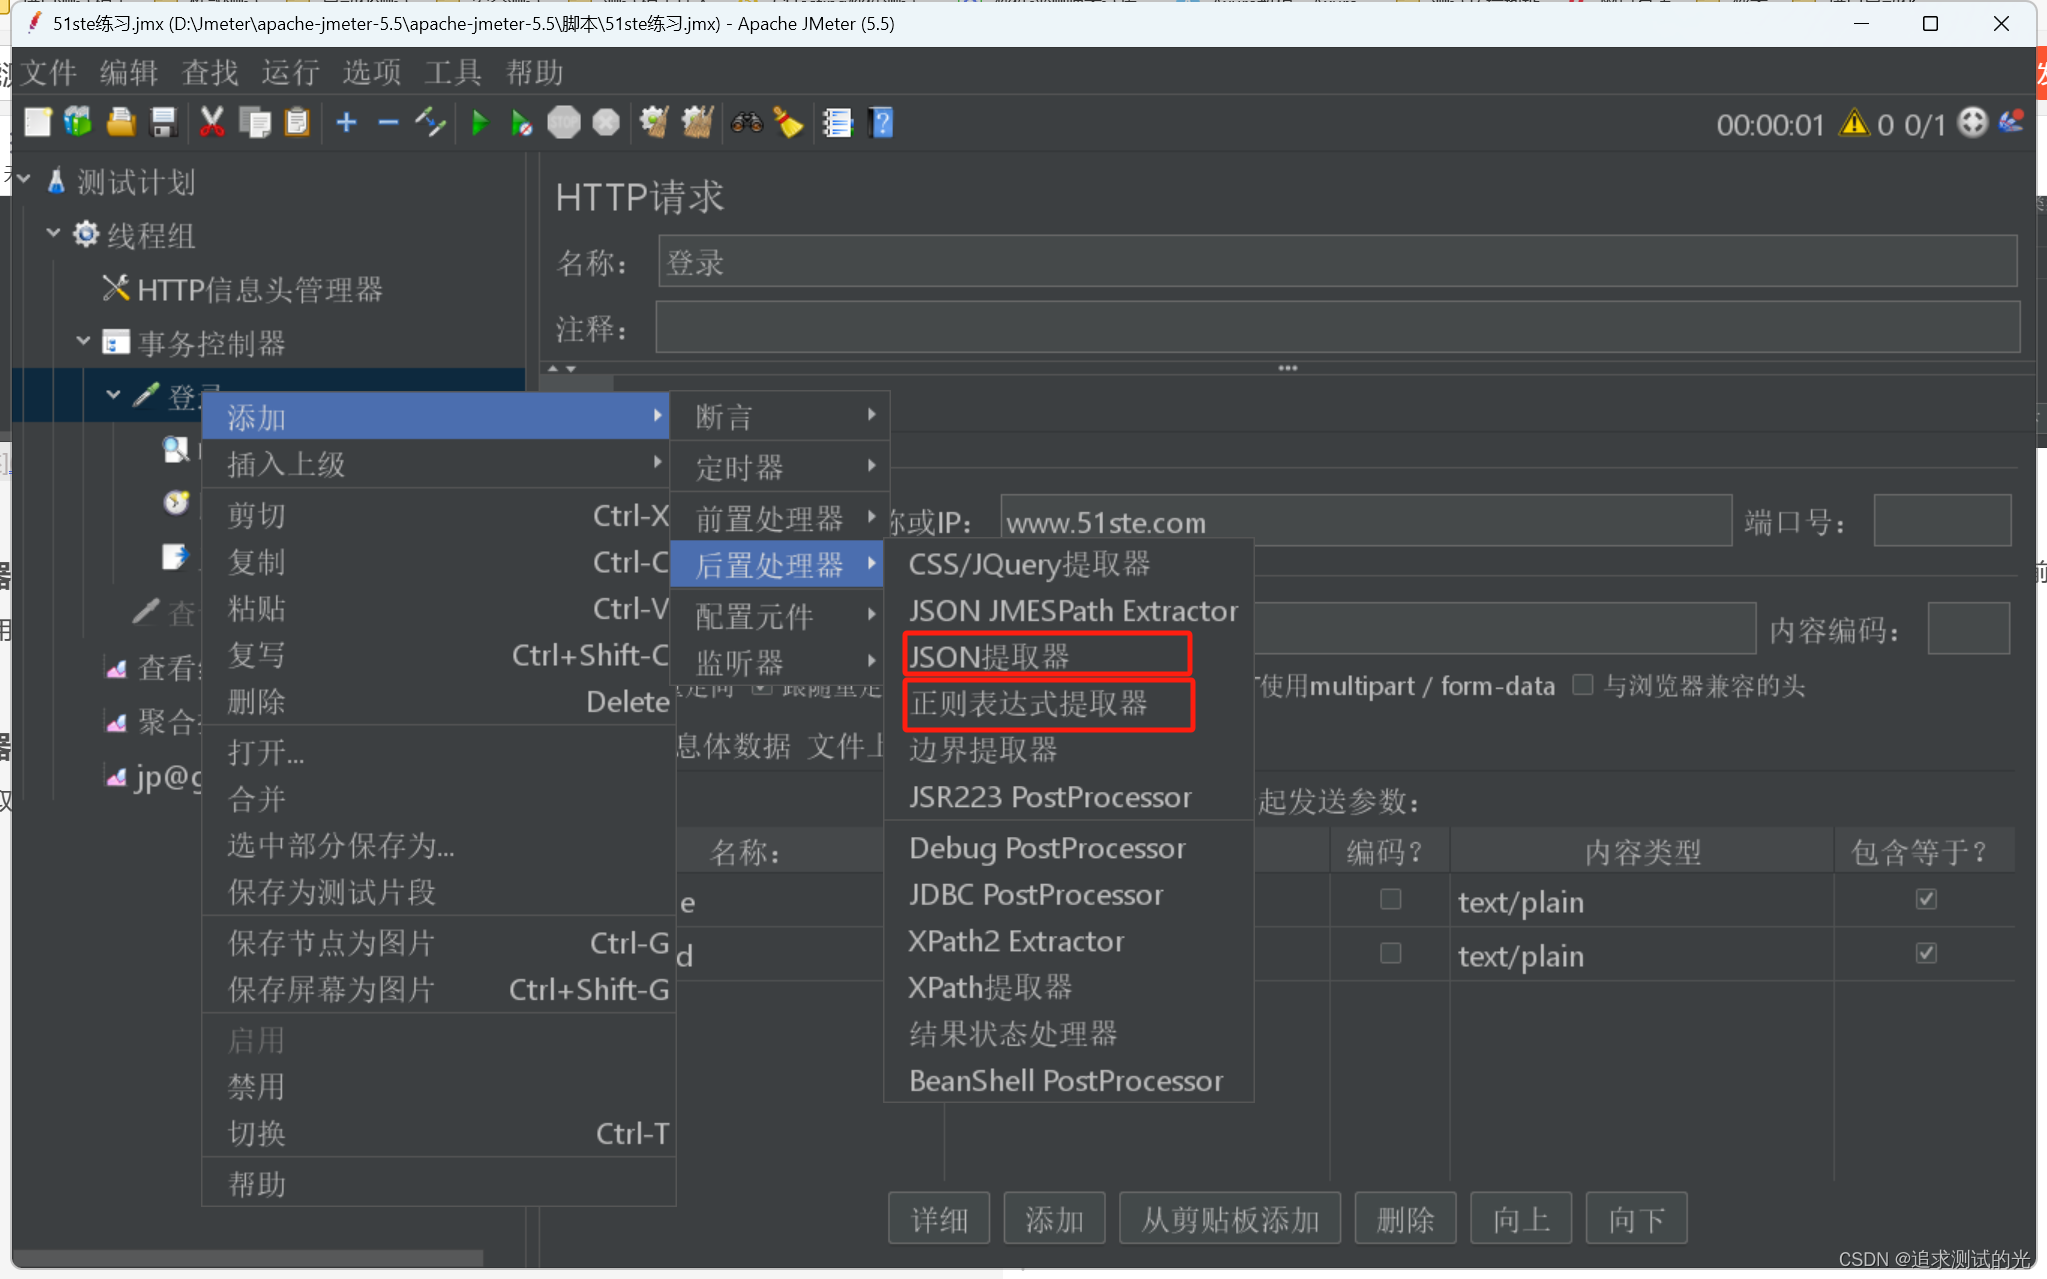This screenshot has width=2047, height=1279.
Task: Click the 详细 button
Action: click(939, 1219)
